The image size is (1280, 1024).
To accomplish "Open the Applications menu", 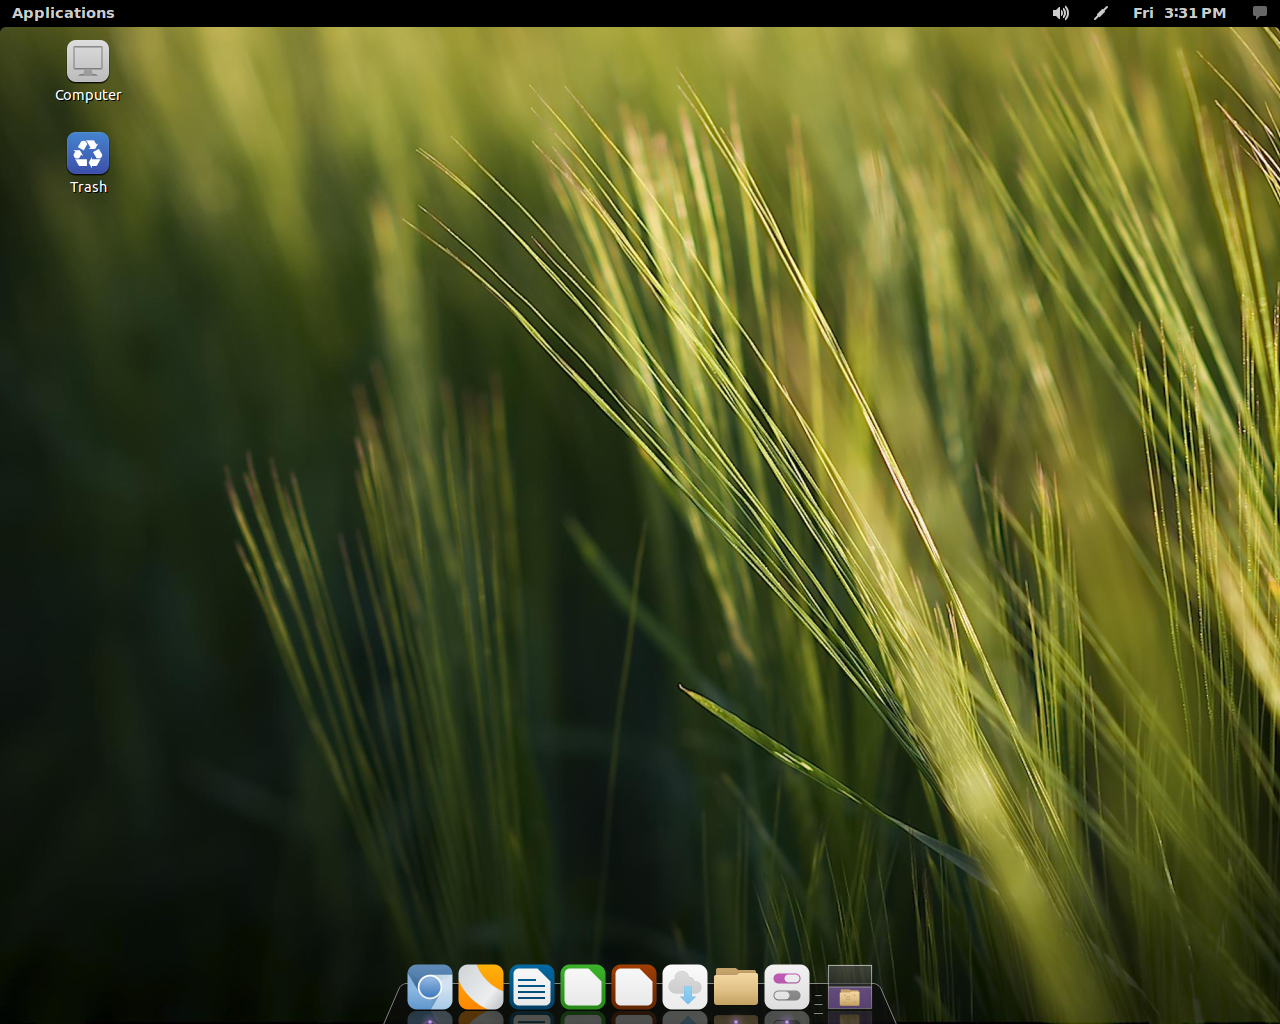I will pyautogui.click(x=63, y=13).
